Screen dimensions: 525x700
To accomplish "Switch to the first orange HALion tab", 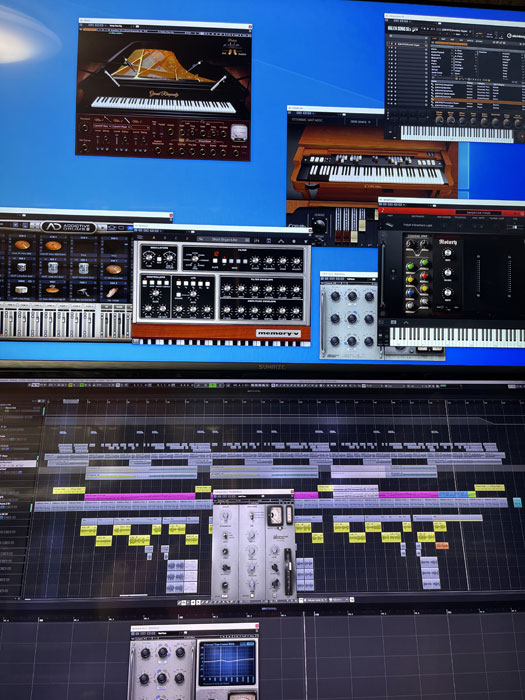I will (x=436, y=39).
